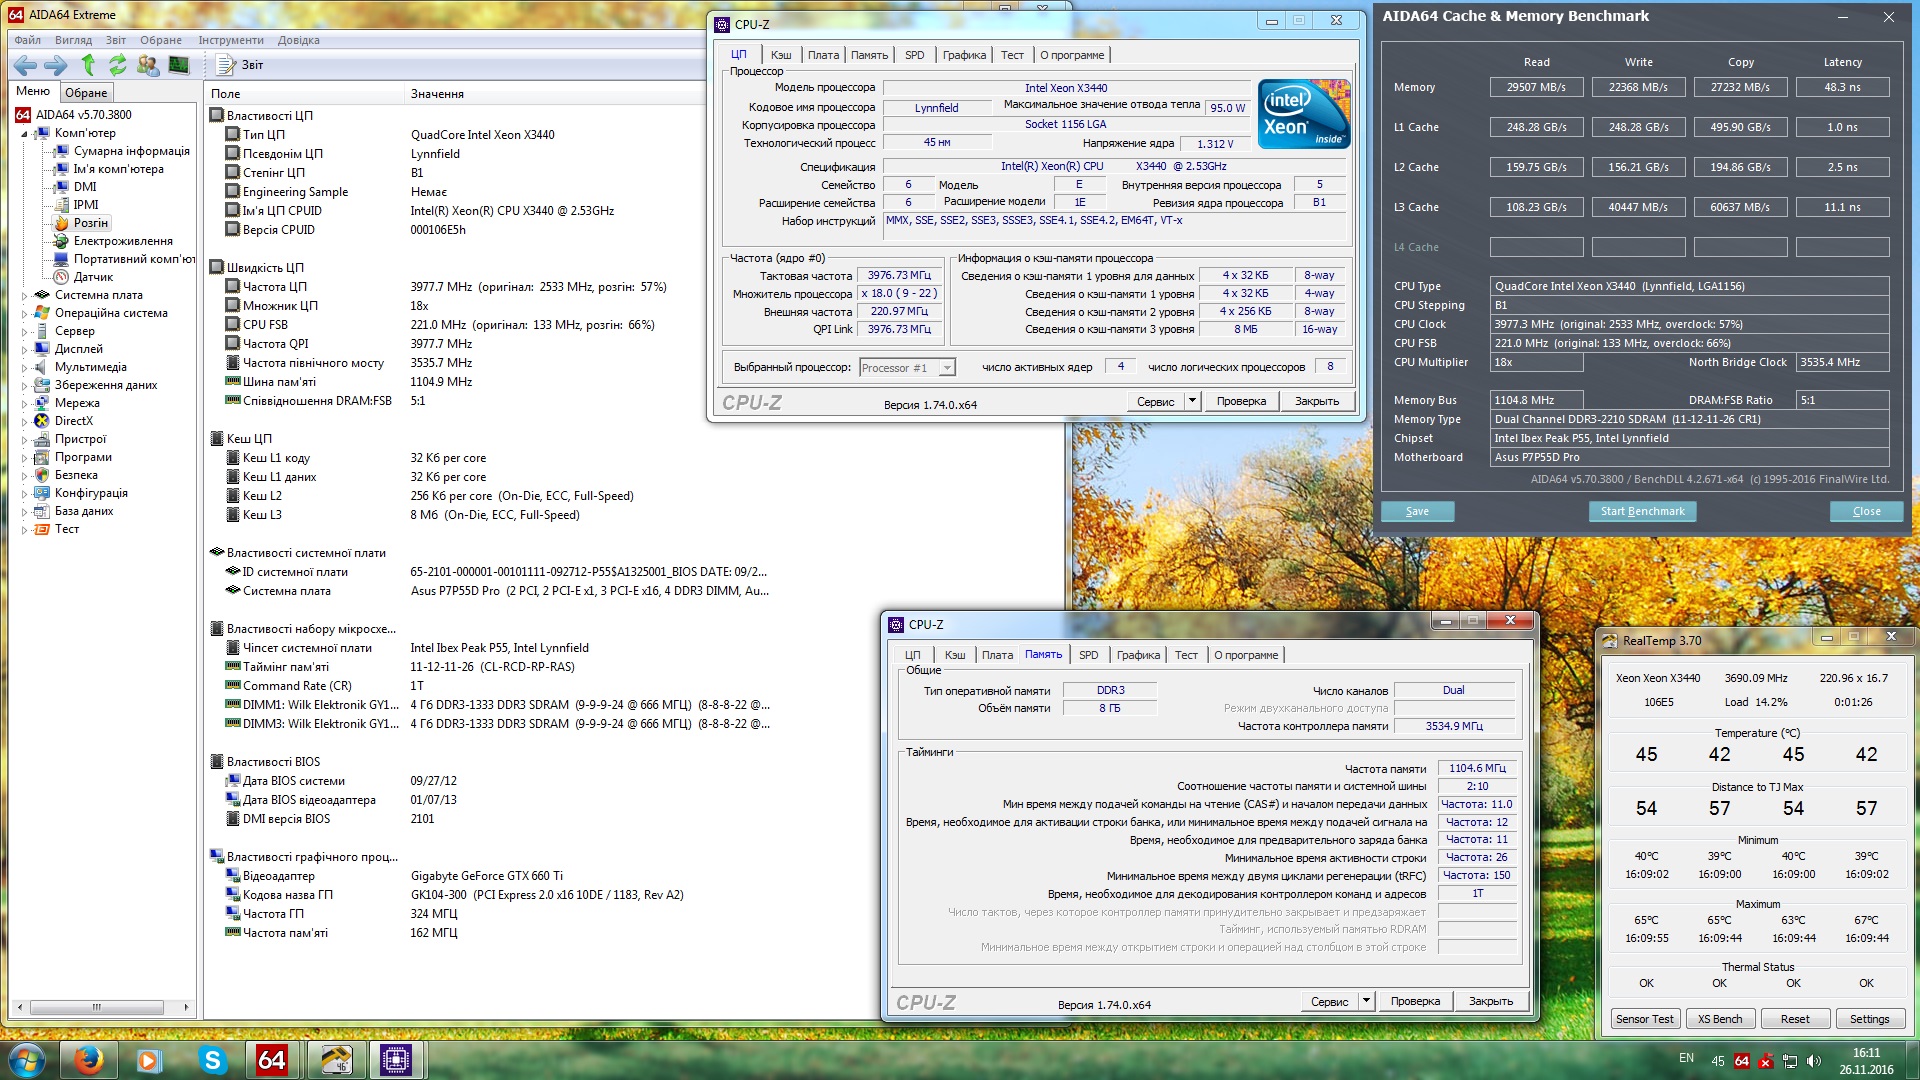Switch to the Обране tab
Screen dimensions: 1920x1080
[x=86, y=92]
